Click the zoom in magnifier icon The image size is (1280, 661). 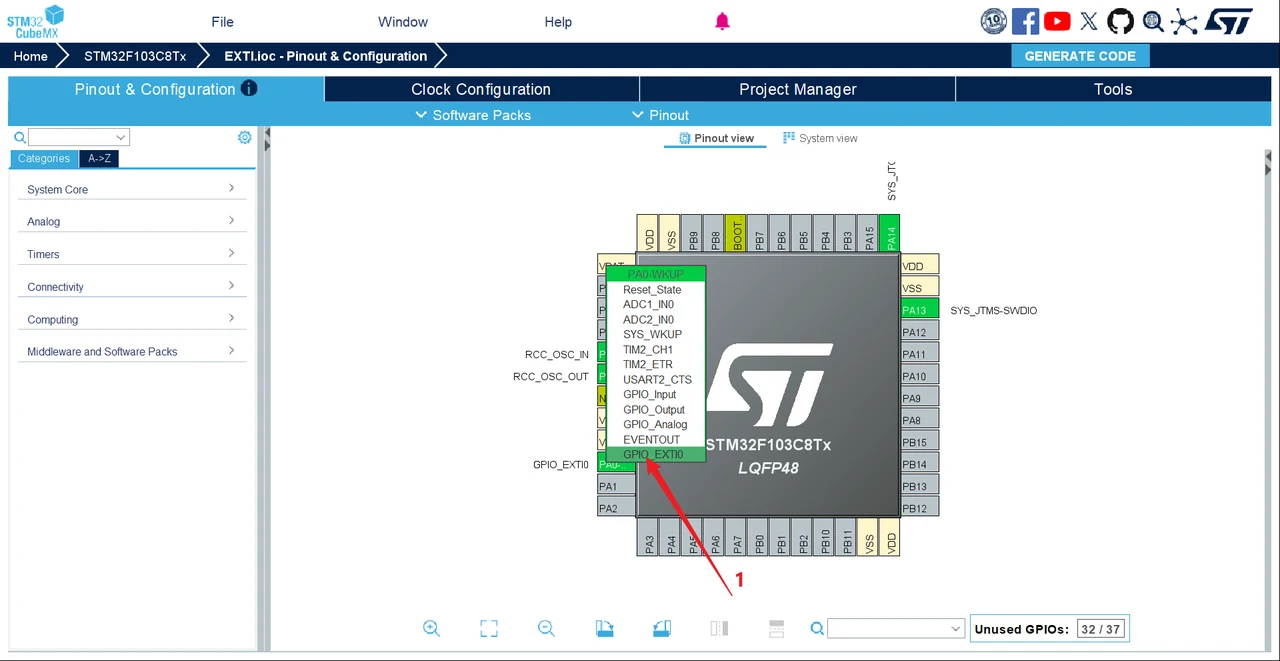(x=431, y=628)
